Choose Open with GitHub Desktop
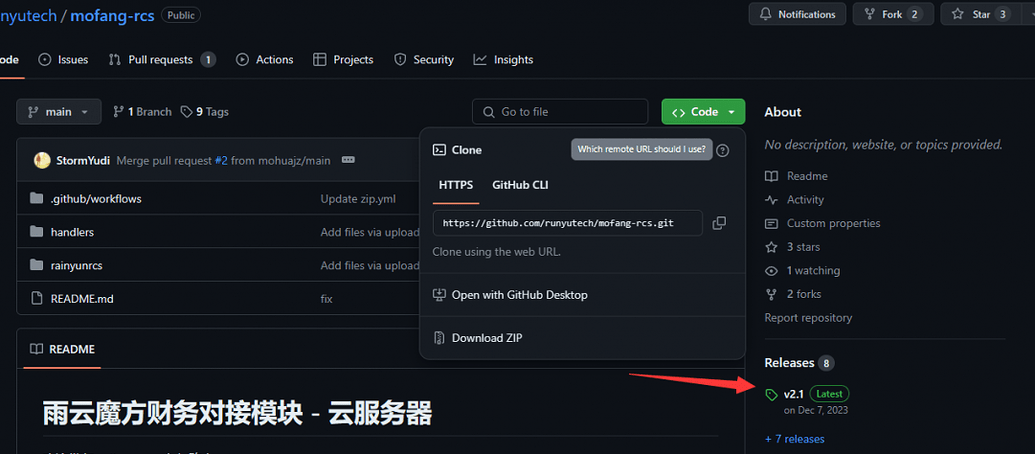Screen dimensions: 1035x454 tap(519, 295)
